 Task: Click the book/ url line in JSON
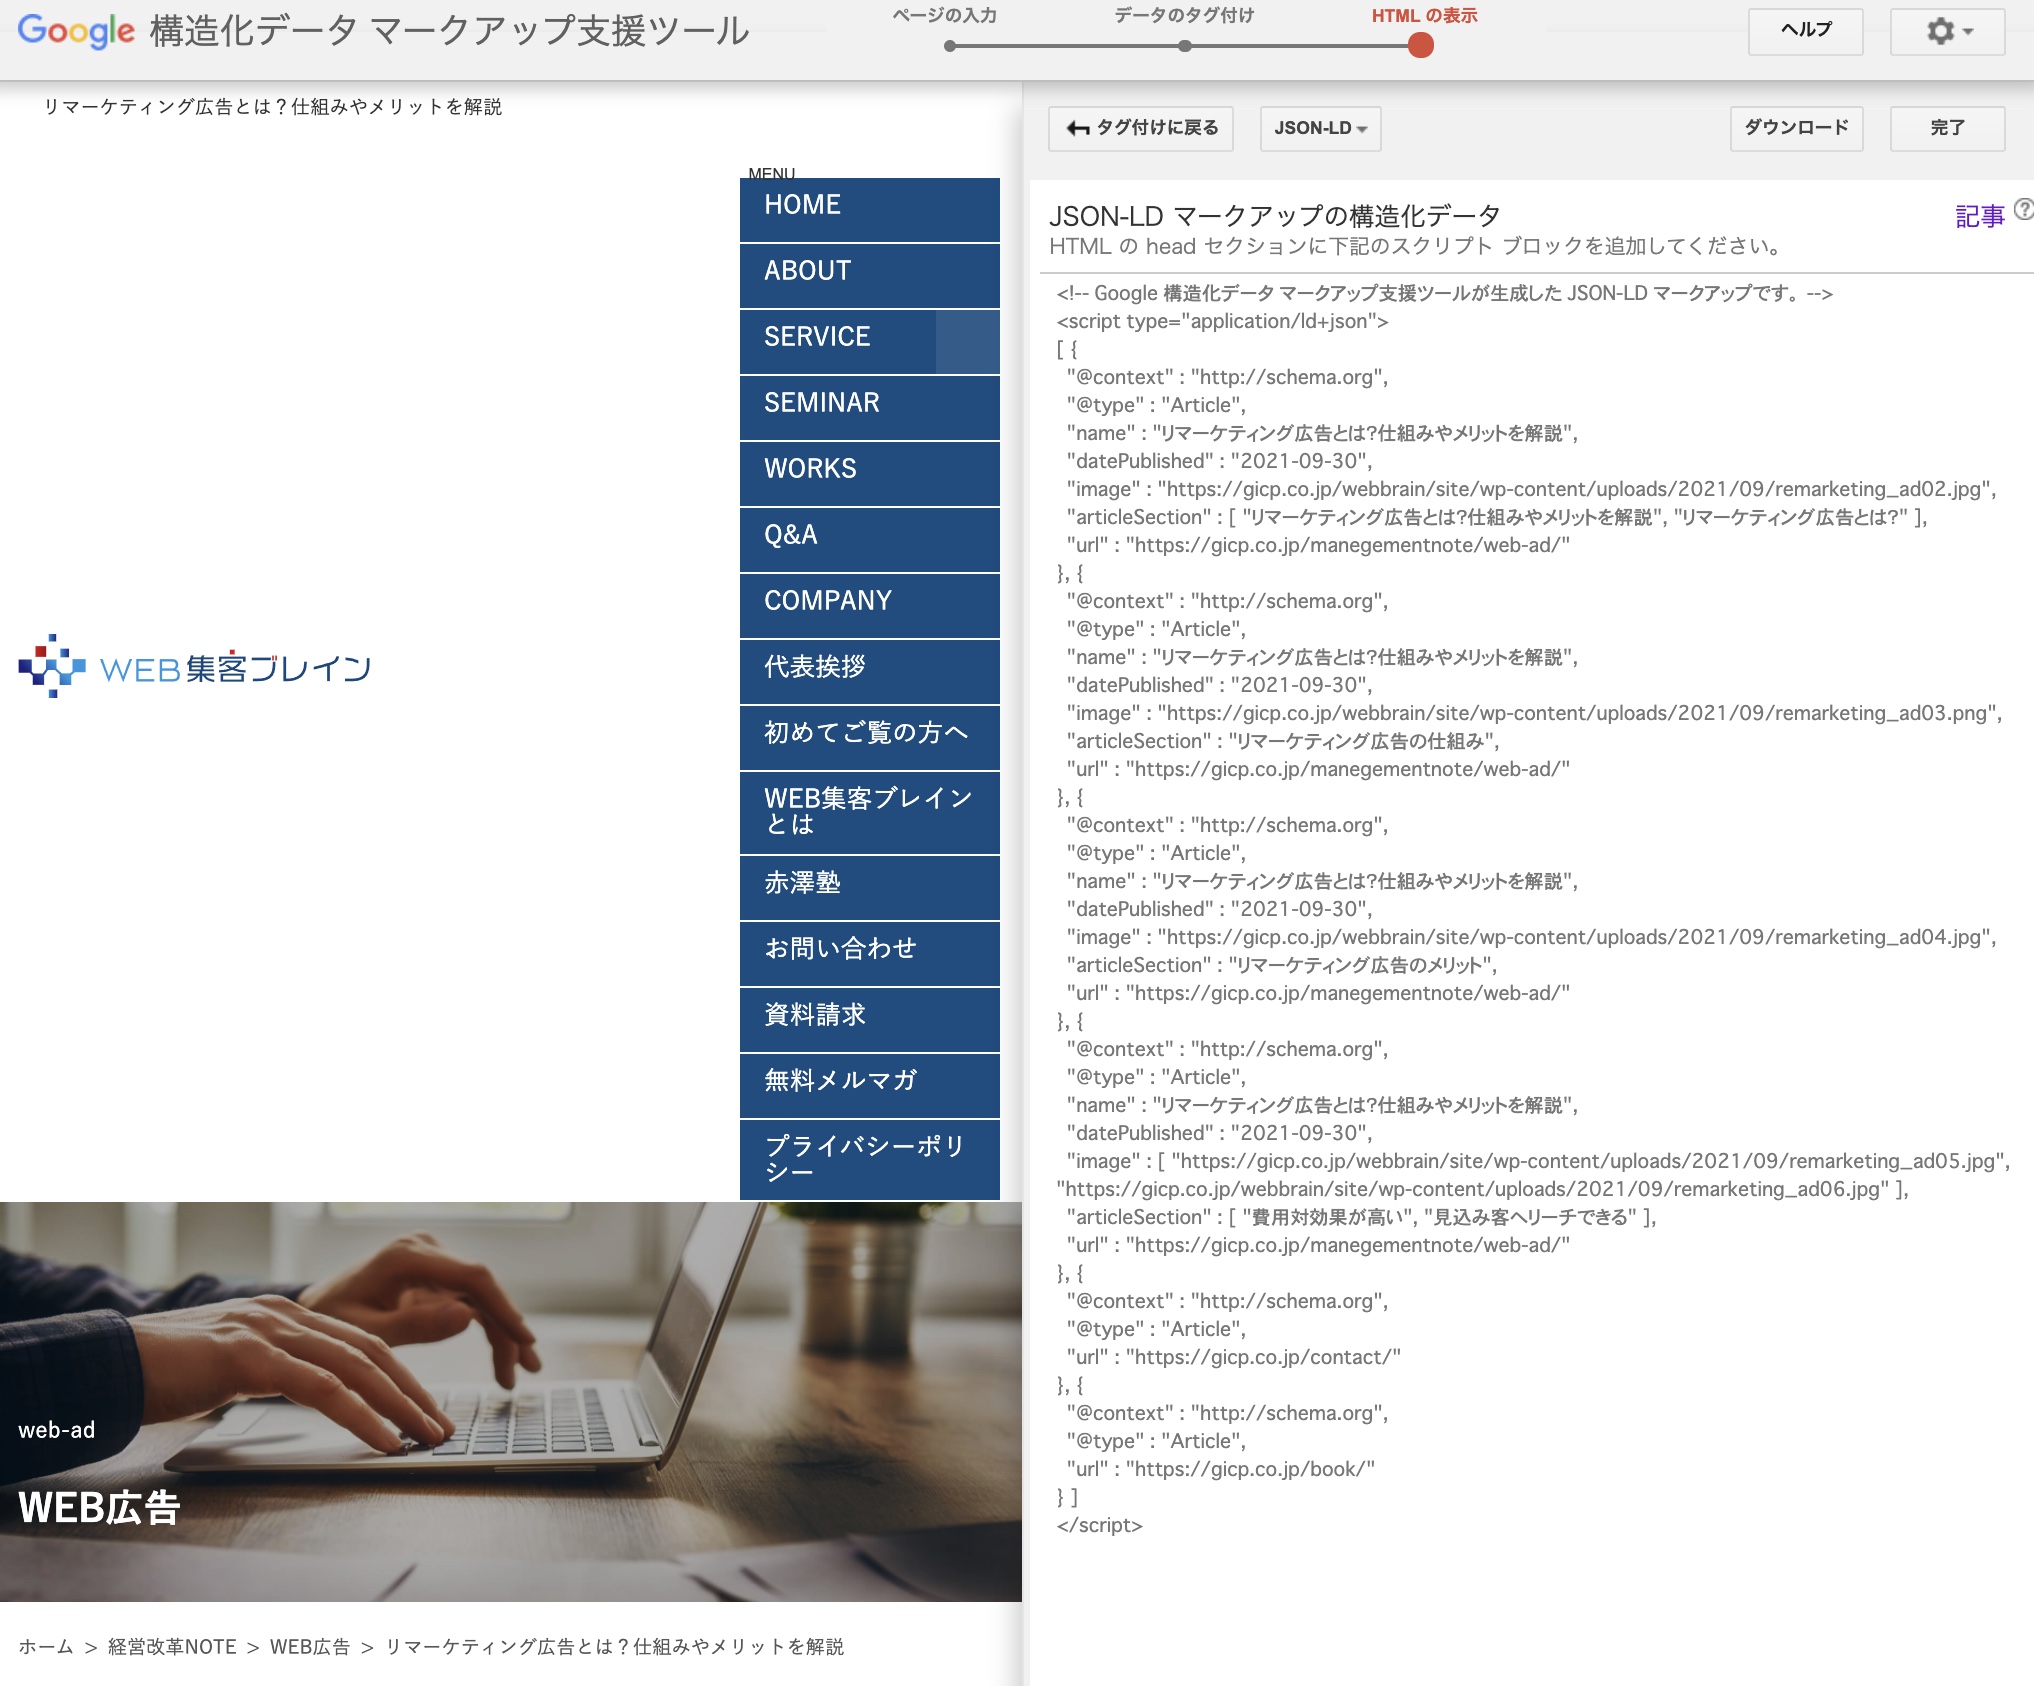coord(1221,1469)
